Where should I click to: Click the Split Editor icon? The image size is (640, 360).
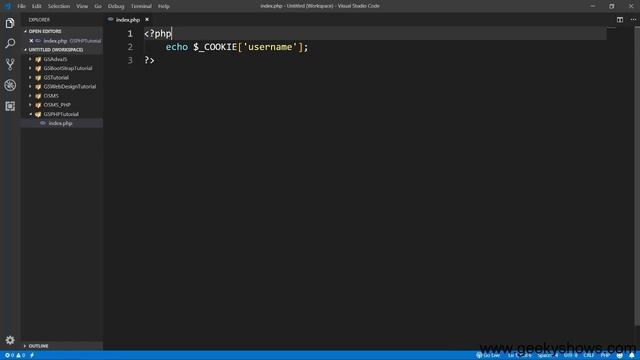[x=620, y=20]
